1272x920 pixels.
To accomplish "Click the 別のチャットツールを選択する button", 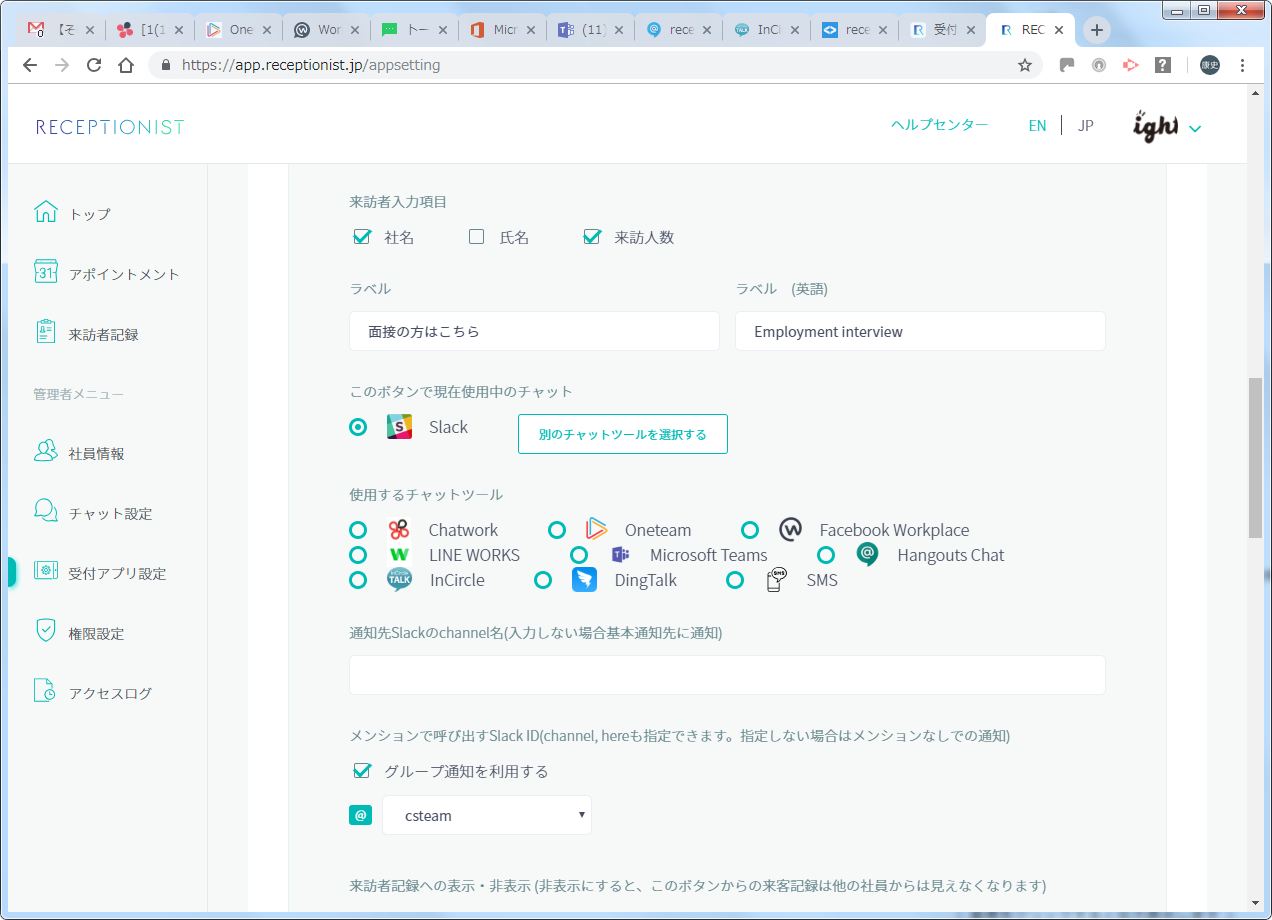I will tap(622, 434).
